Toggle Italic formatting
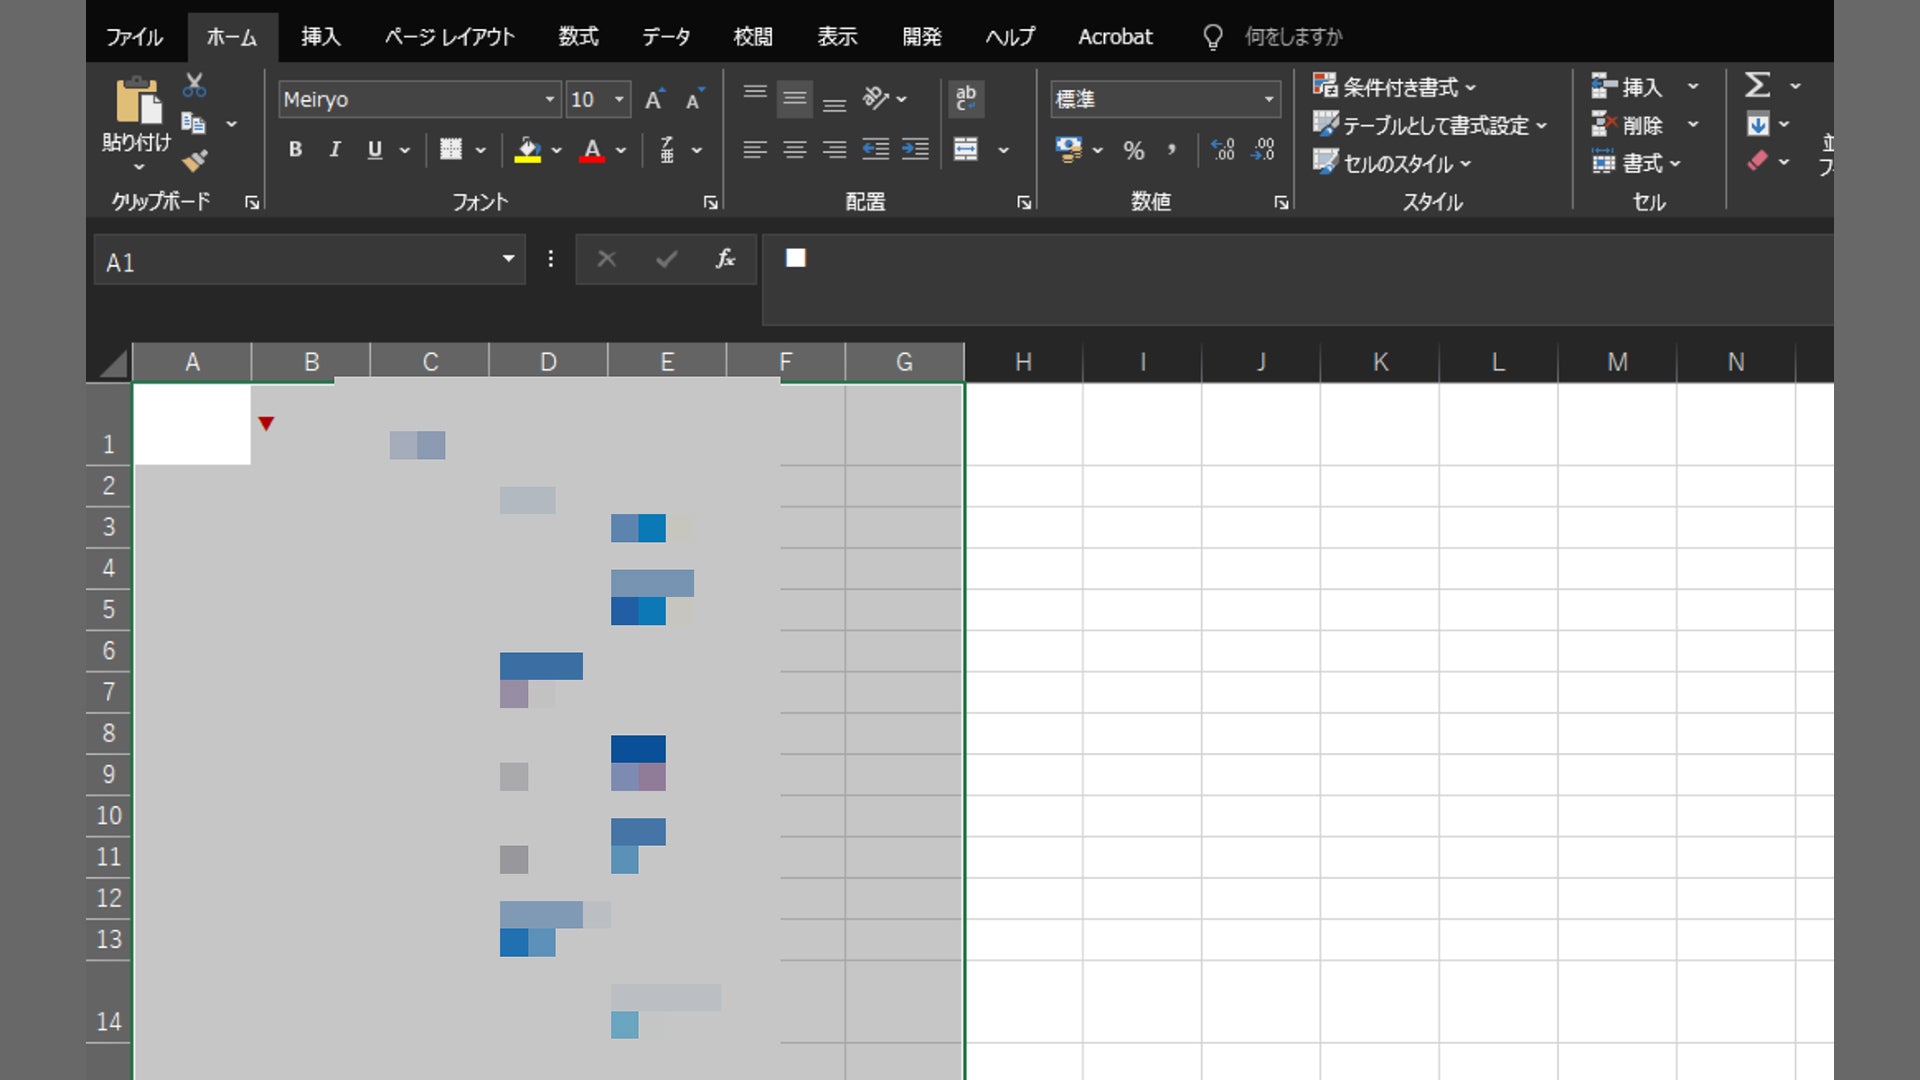 [335, 150]
